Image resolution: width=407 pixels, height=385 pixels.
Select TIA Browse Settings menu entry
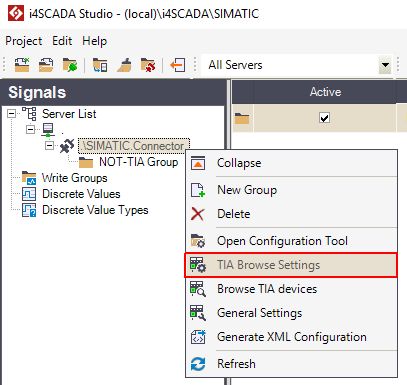coord(291,265)
